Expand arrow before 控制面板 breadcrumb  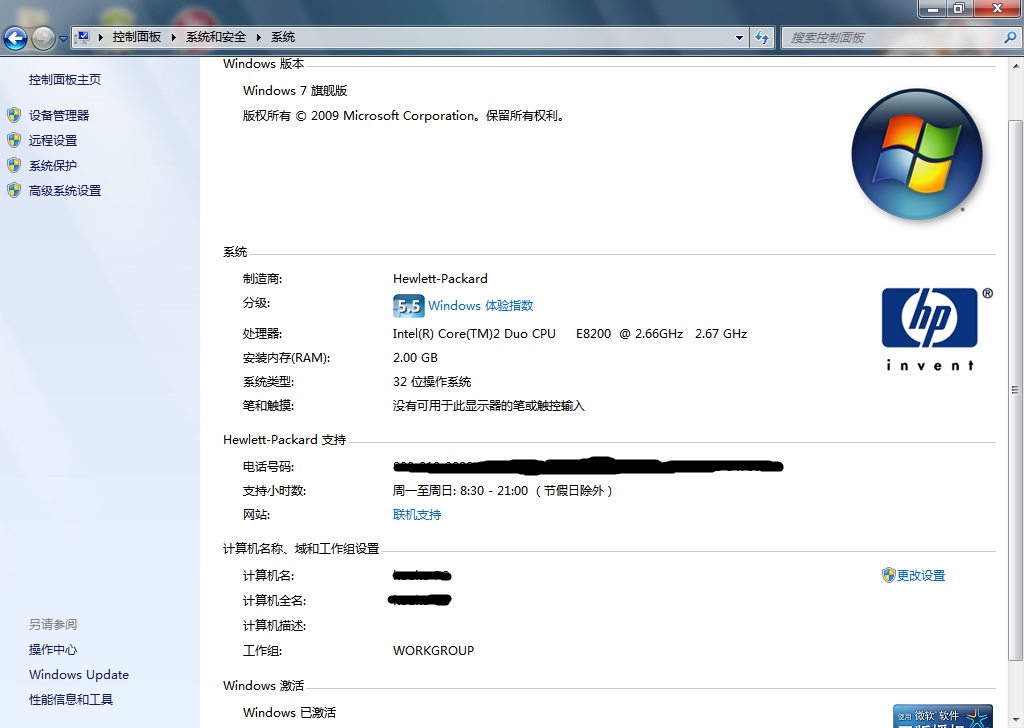pyautogui.click(x=101, y=37)
